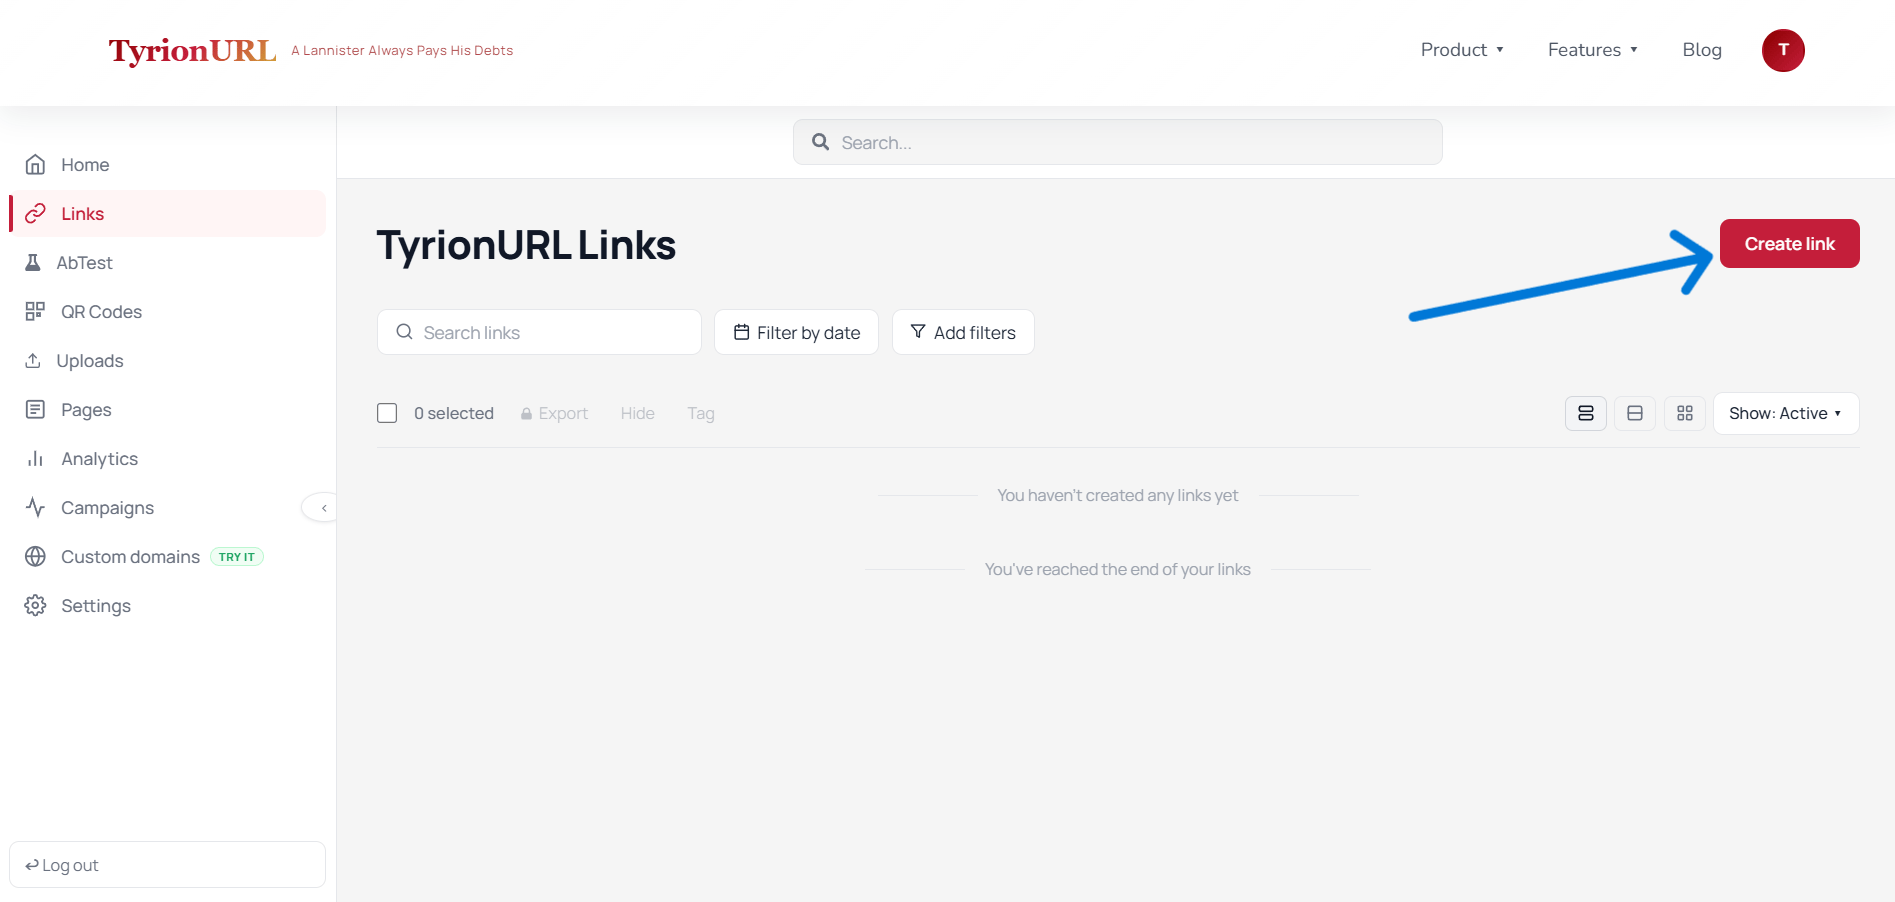Open Pages from the sidebar
Image resolution: width=1895 pixels, height=902 pixels.
(167, 410)
